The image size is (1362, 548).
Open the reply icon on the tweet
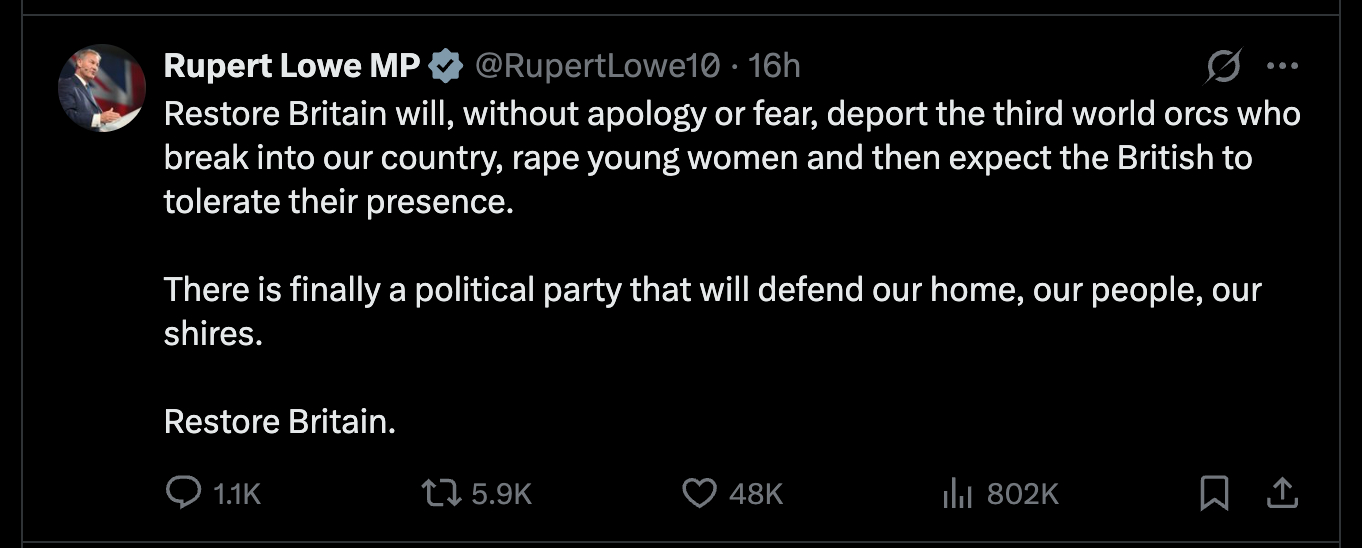pos(182,492)
